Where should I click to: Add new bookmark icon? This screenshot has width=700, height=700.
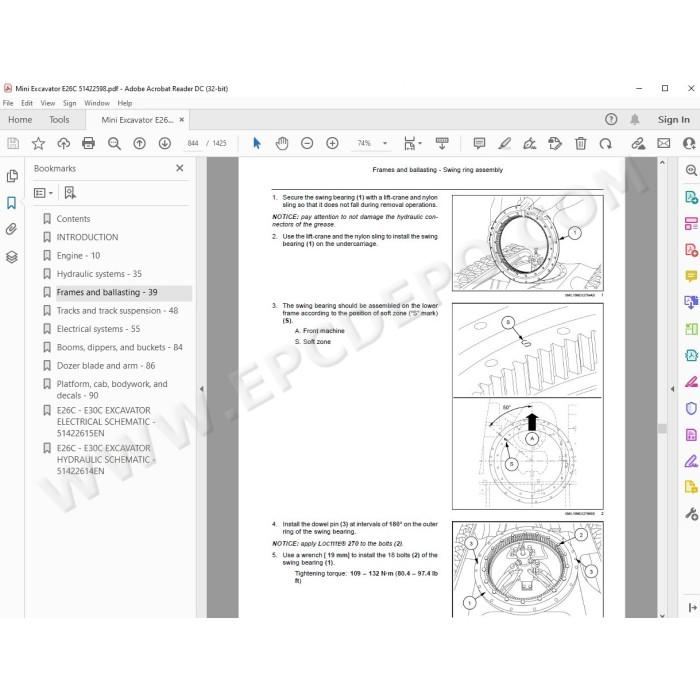pos(70,193)
